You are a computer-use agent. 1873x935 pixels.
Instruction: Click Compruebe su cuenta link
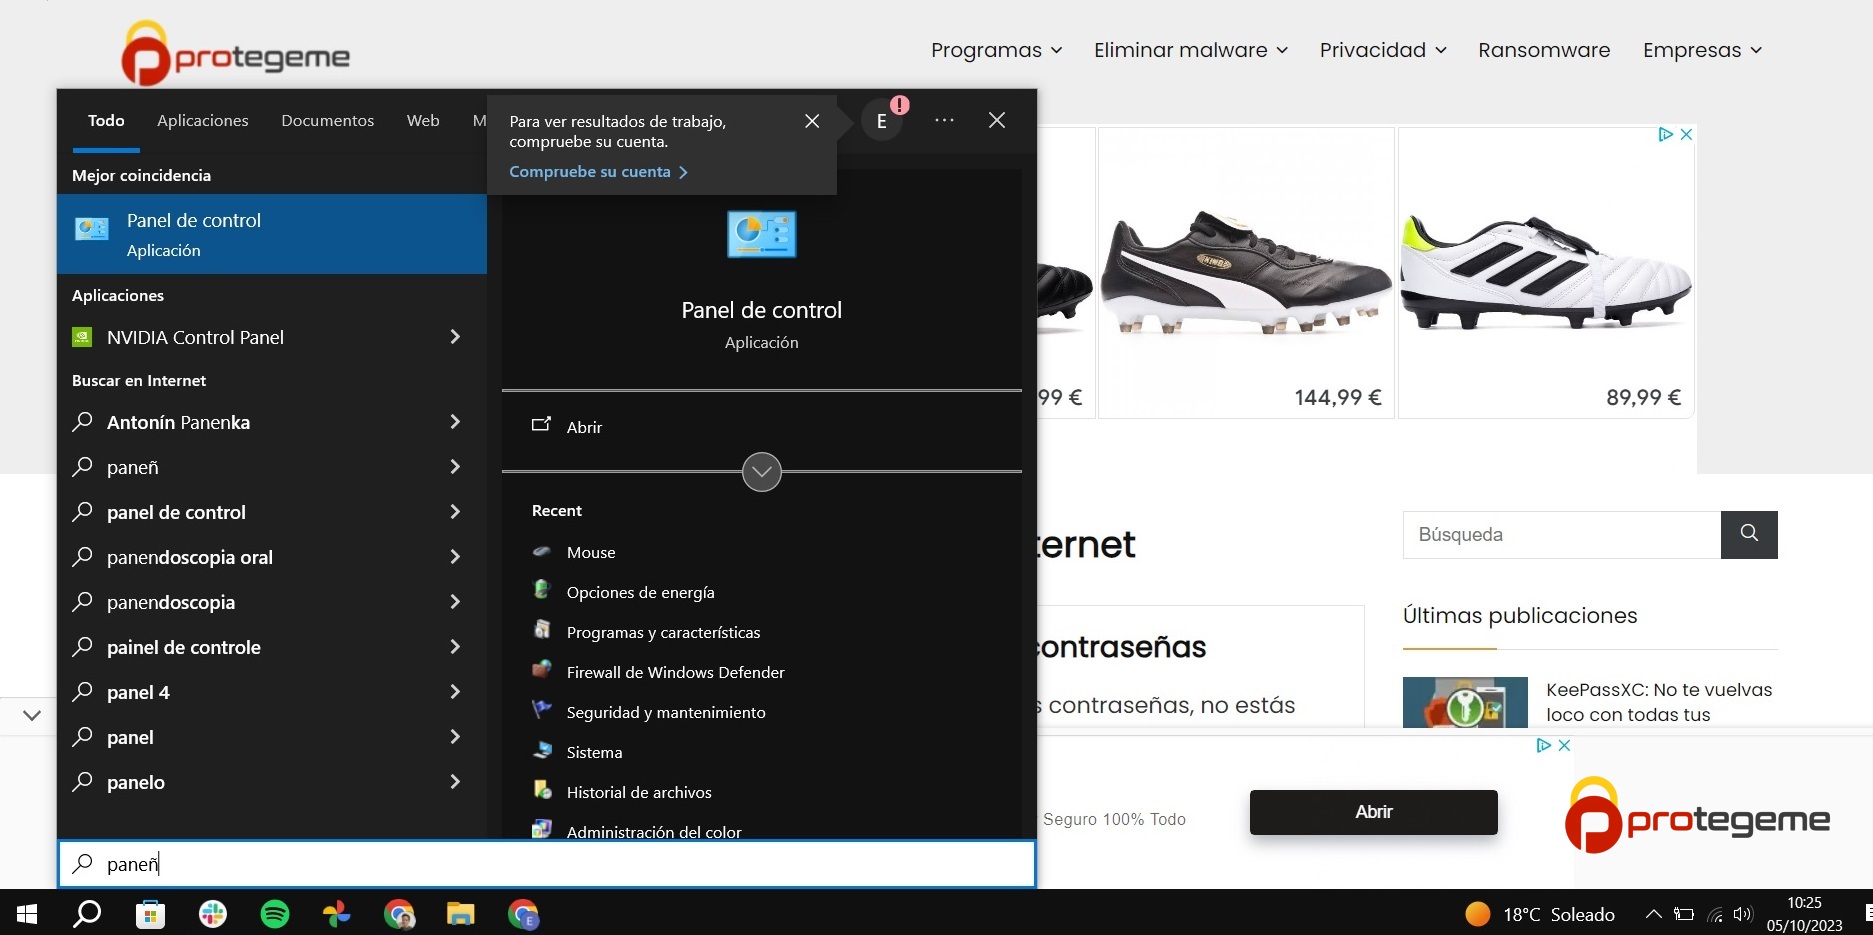pyautogui.click(x=598, y=172)
